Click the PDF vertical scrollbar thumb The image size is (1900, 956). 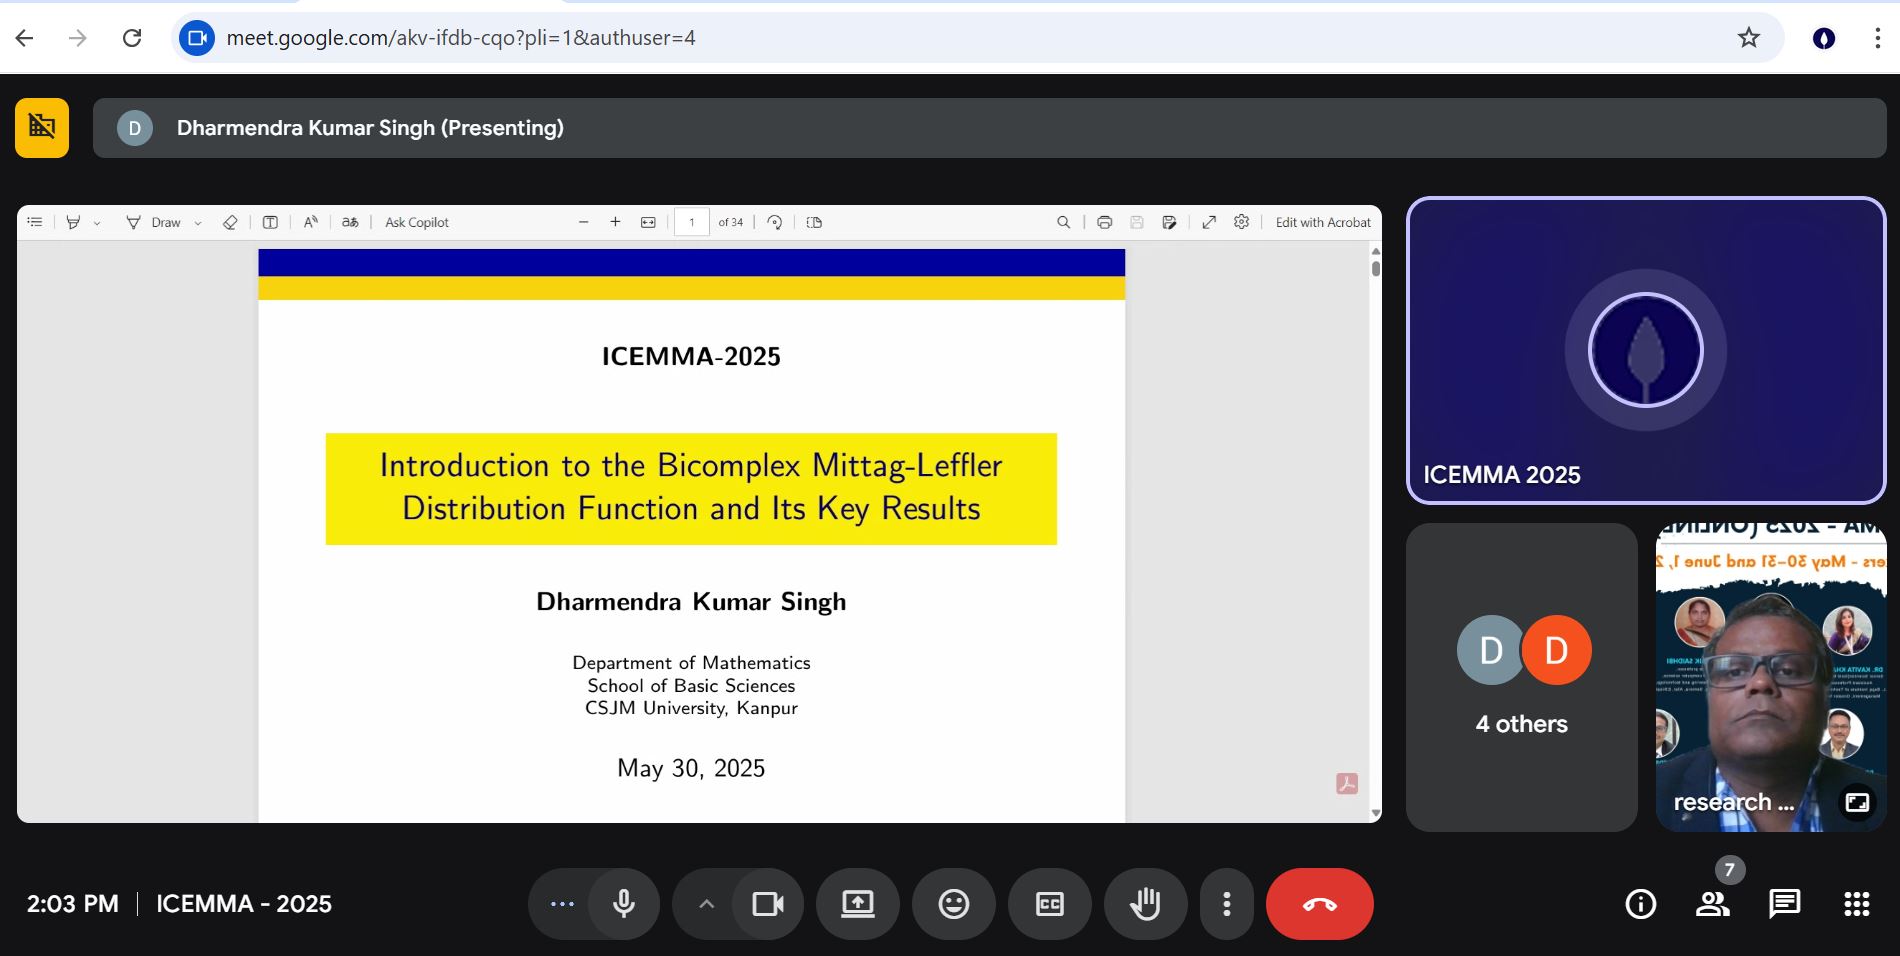(1376, 267)
